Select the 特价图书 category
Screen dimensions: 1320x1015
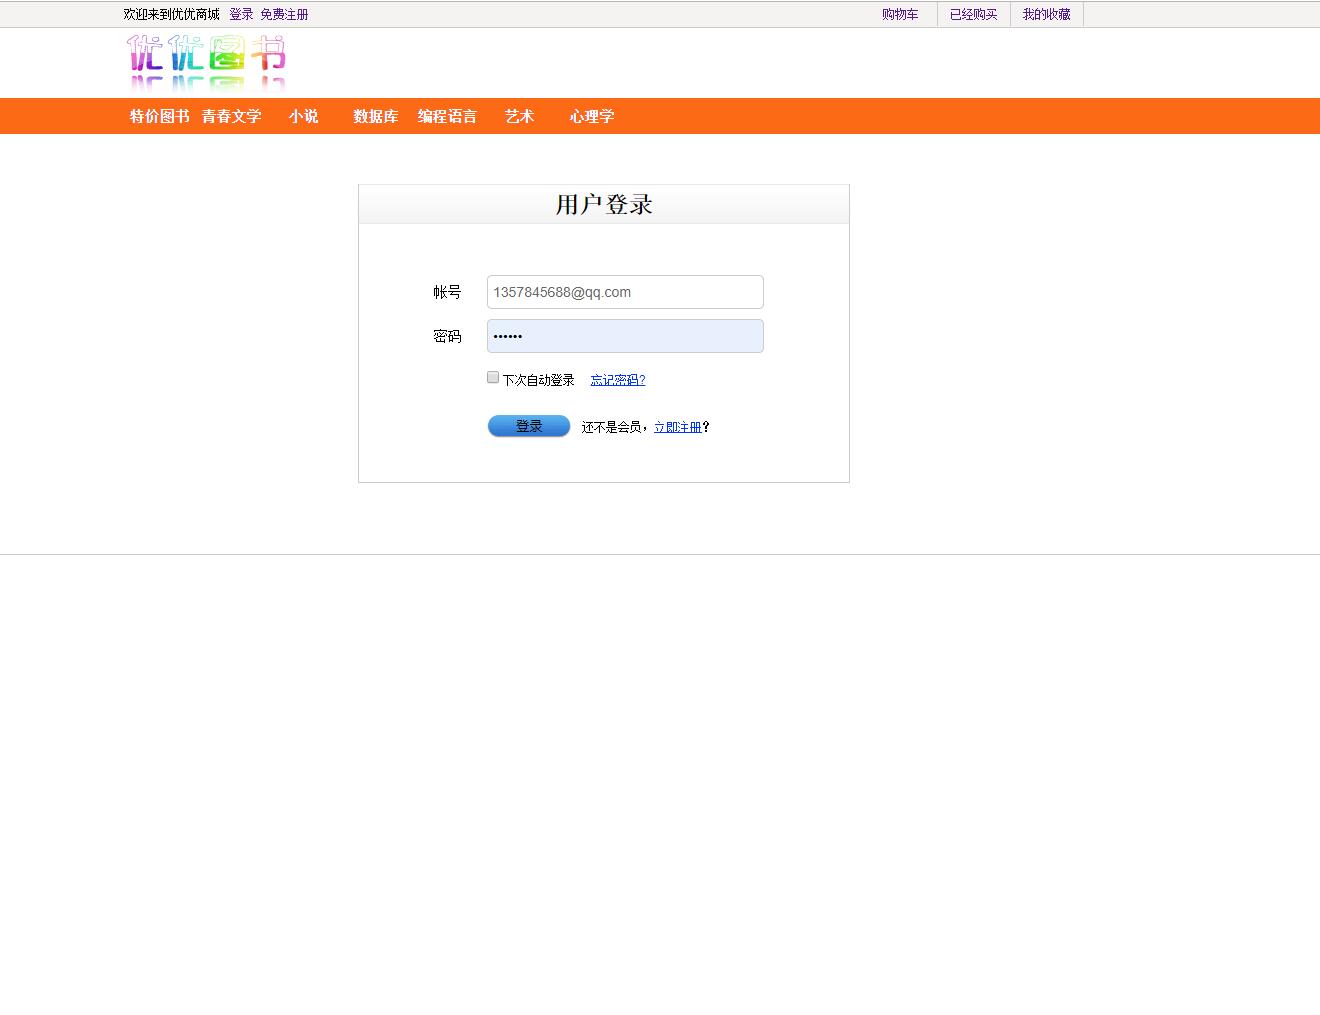pyautogui.click(x=158, y=116)
